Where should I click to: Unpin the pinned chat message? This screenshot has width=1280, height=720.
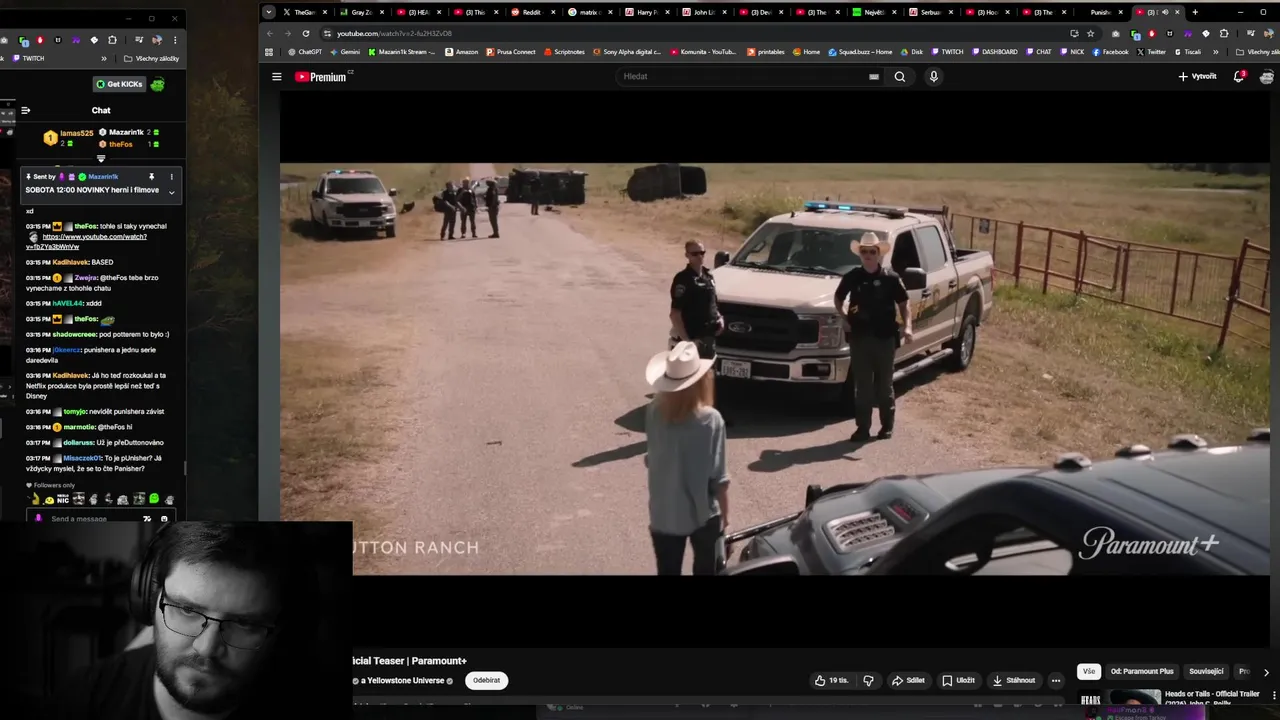(152, 177)
